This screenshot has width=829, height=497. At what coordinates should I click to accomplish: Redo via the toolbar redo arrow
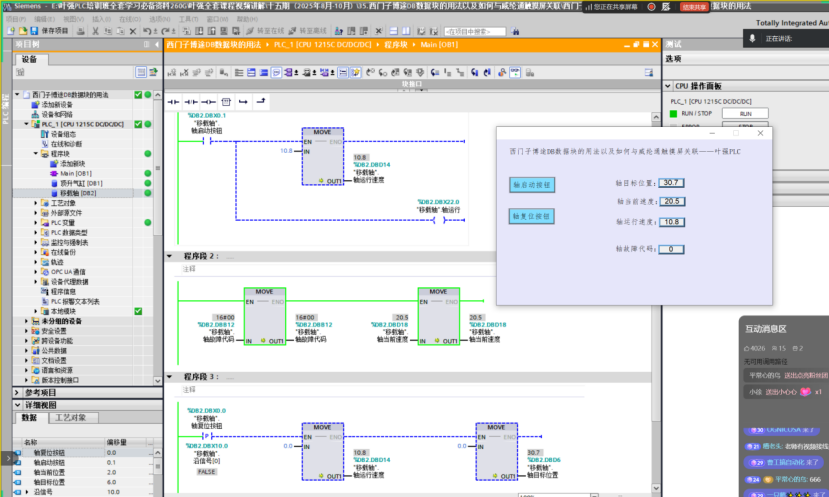165,31
